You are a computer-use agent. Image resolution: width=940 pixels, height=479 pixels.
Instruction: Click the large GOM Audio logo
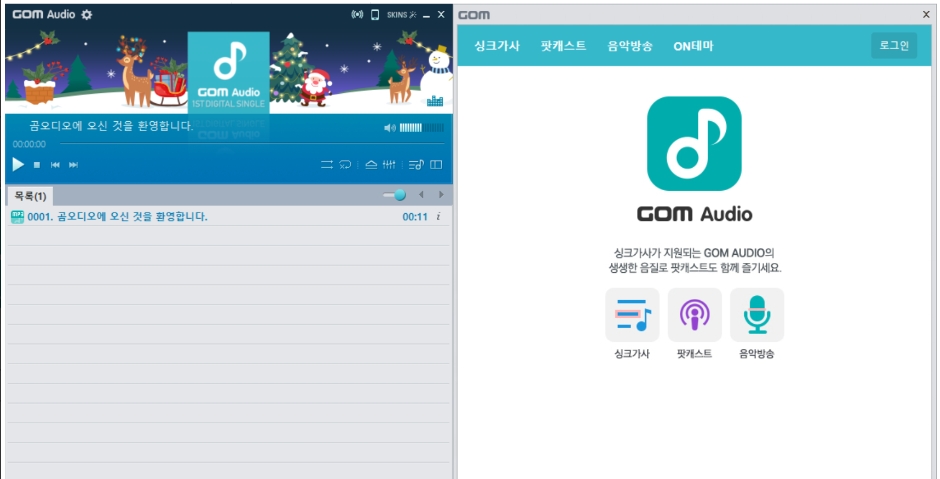tap(694, 144)
